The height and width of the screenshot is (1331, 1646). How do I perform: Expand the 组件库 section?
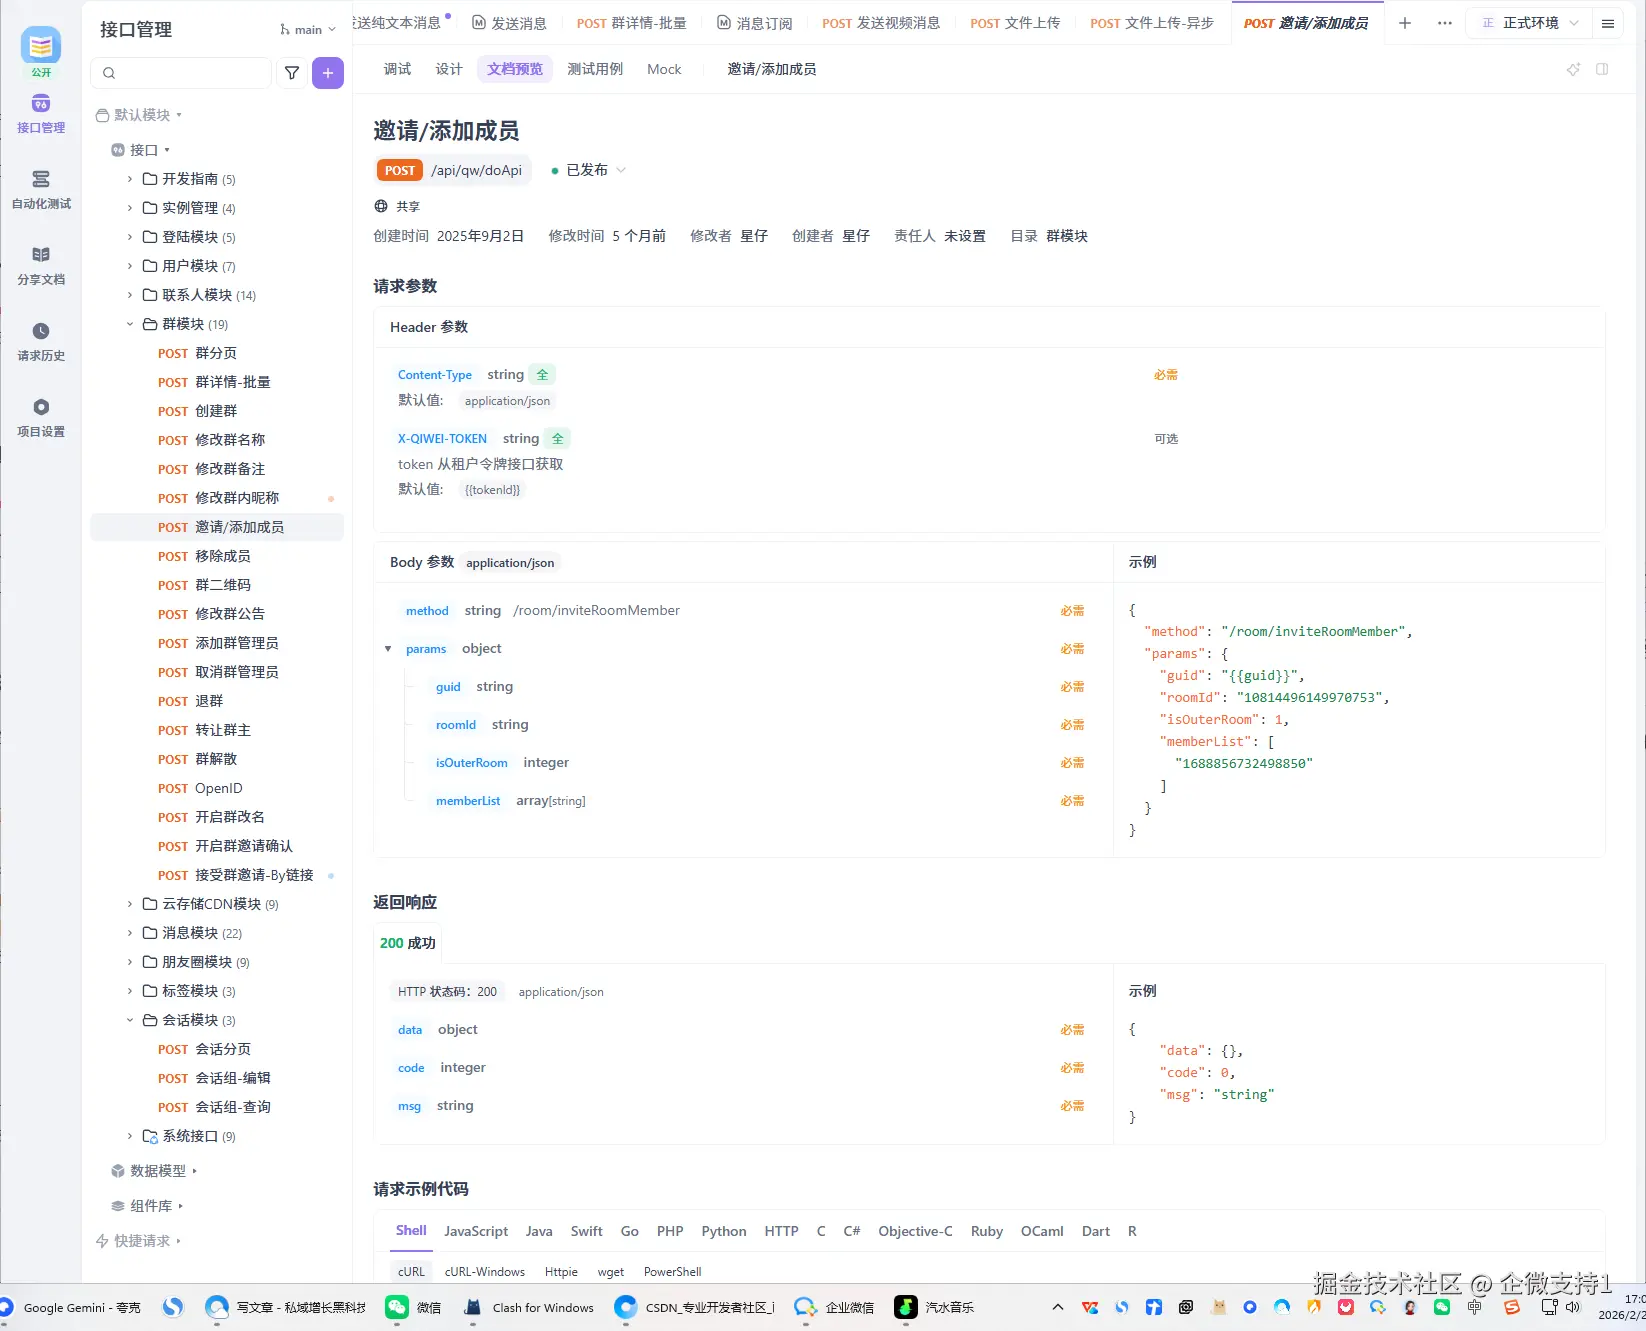click(x=147, y=1206)
